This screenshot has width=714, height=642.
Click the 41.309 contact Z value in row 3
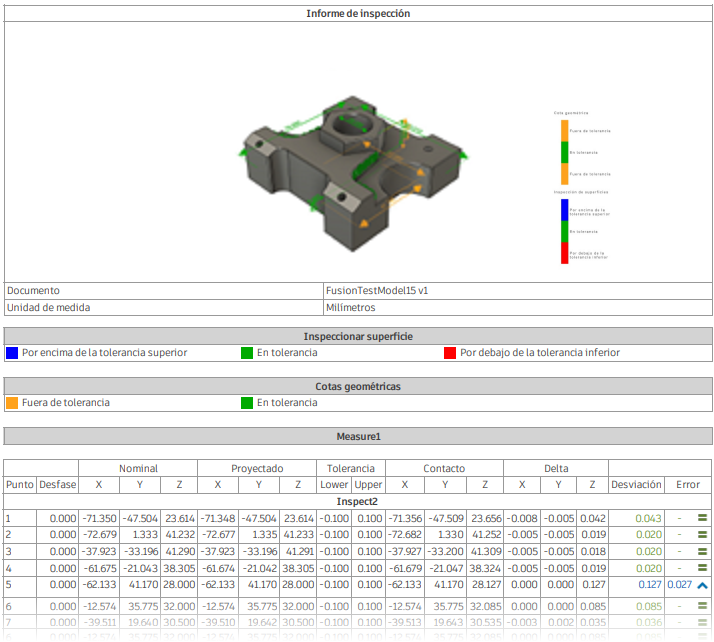pos(486,551)
